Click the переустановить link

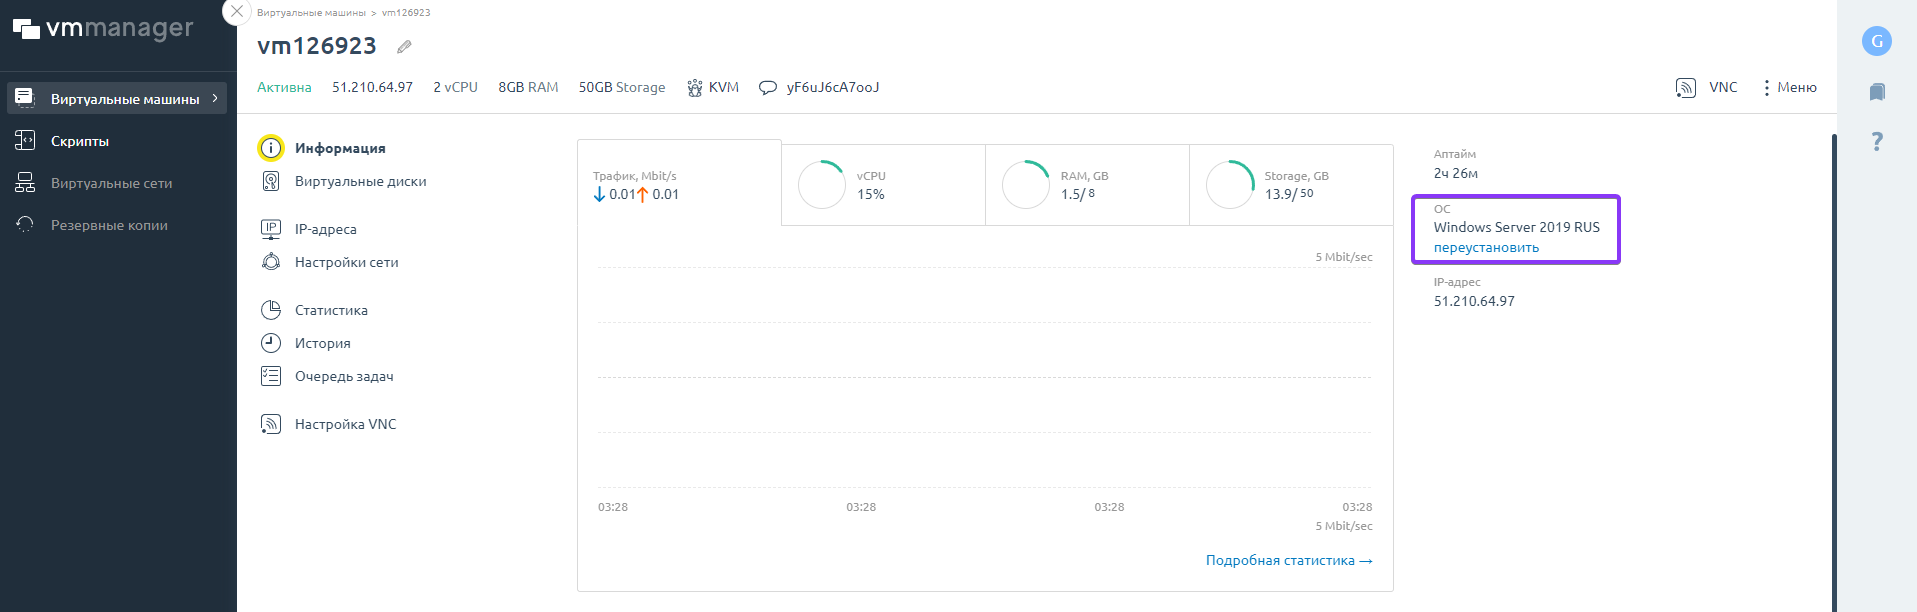click(x=1486, y=248)
